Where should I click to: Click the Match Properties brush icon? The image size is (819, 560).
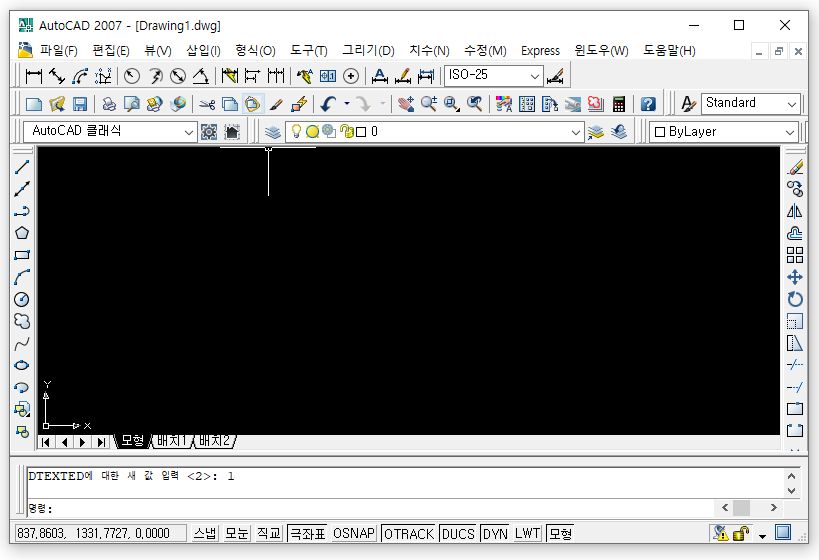coord(276,104)
